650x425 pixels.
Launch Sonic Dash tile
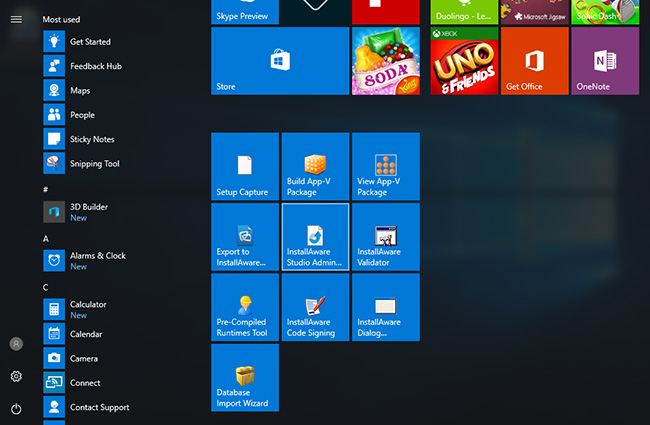pos(605,12)
